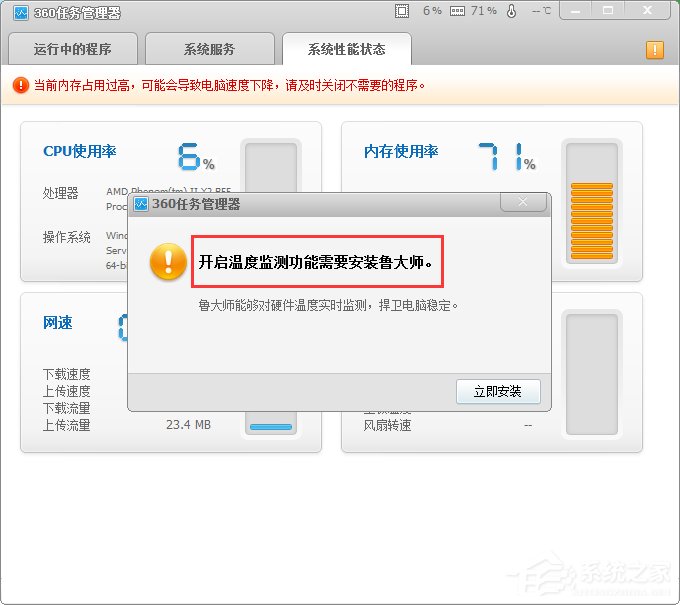
Task: Click the red memory warning message text
Action: click(229, 85)
